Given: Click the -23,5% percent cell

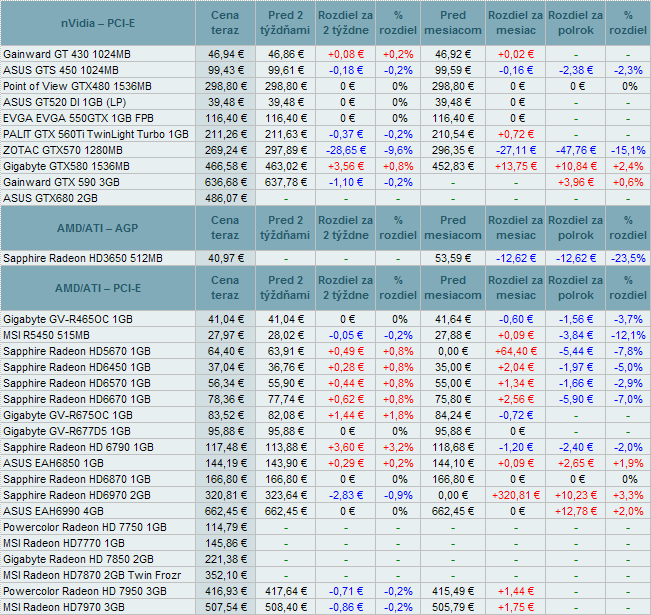Looking at the screenshot, I should coord(628,258).
